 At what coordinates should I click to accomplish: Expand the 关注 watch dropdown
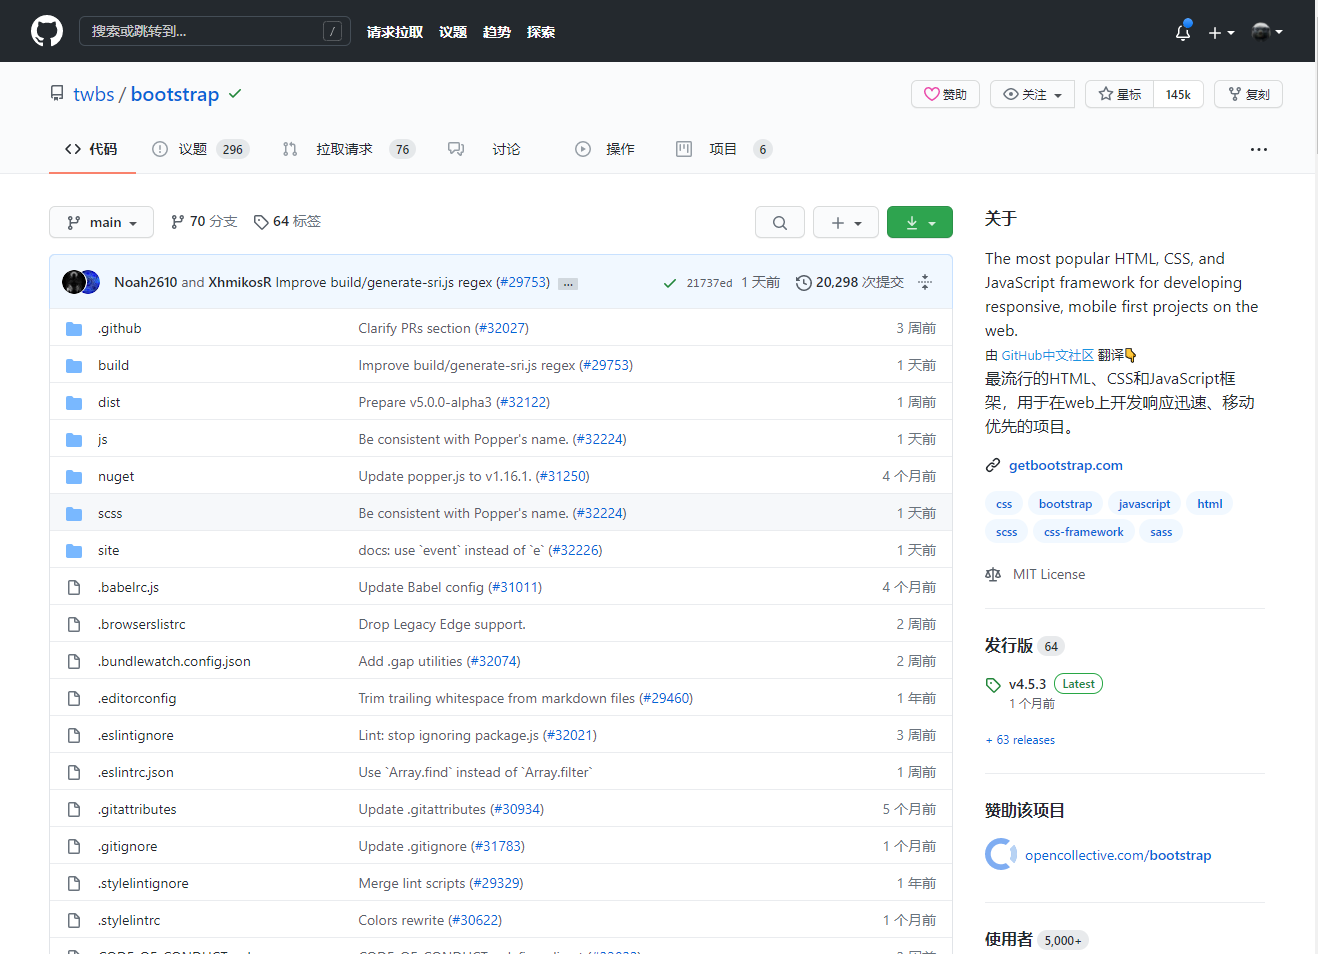click(1032, 94)
